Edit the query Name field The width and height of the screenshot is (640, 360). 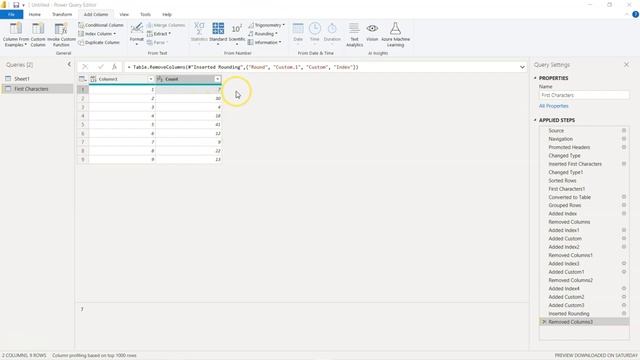584,95
